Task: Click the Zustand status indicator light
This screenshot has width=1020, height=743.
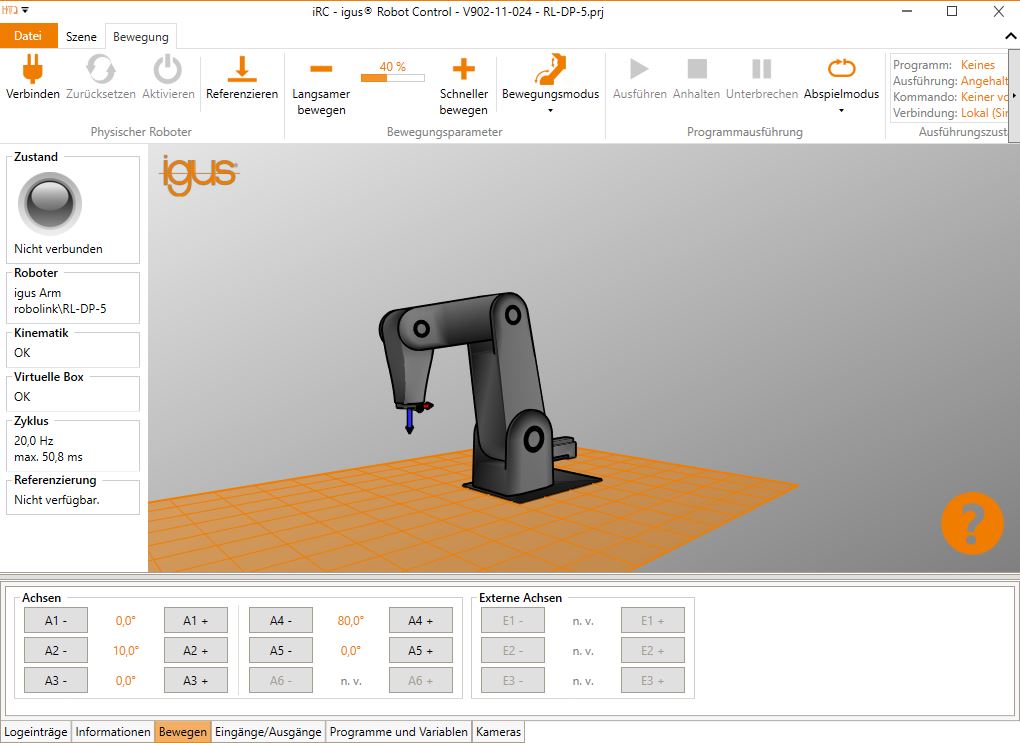Action: (x=49, y=203)
